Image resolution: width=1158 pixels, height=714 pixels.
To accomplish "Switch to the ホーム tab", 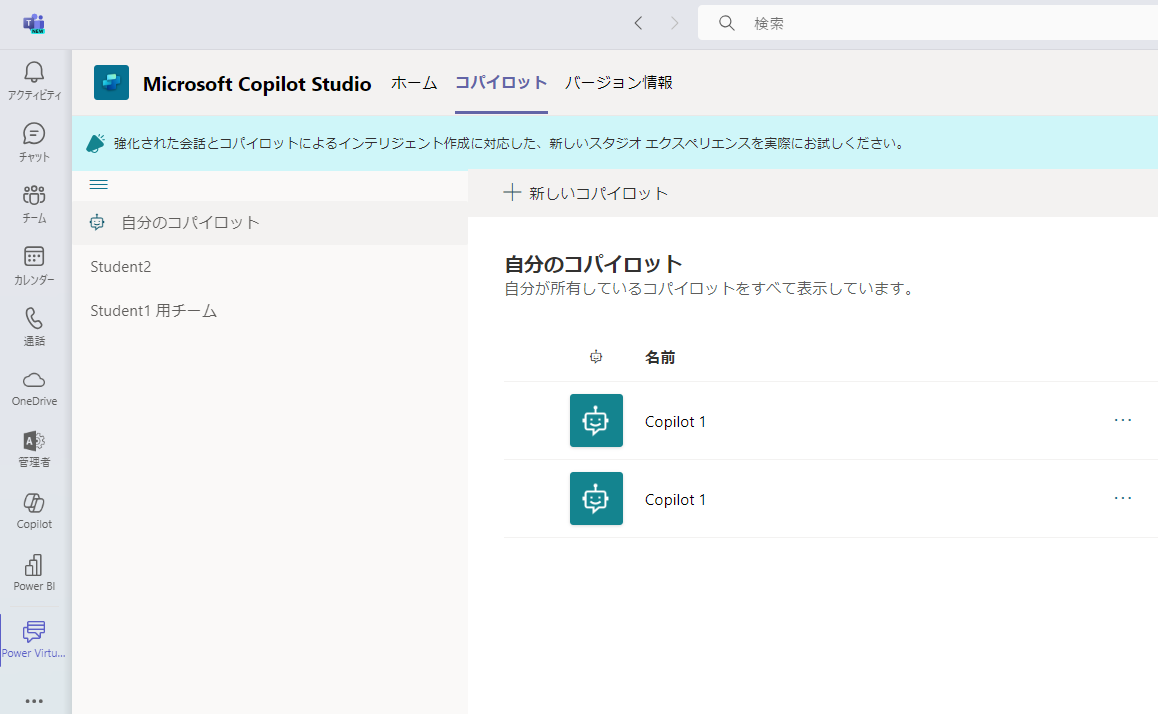I will pos(414,83).
